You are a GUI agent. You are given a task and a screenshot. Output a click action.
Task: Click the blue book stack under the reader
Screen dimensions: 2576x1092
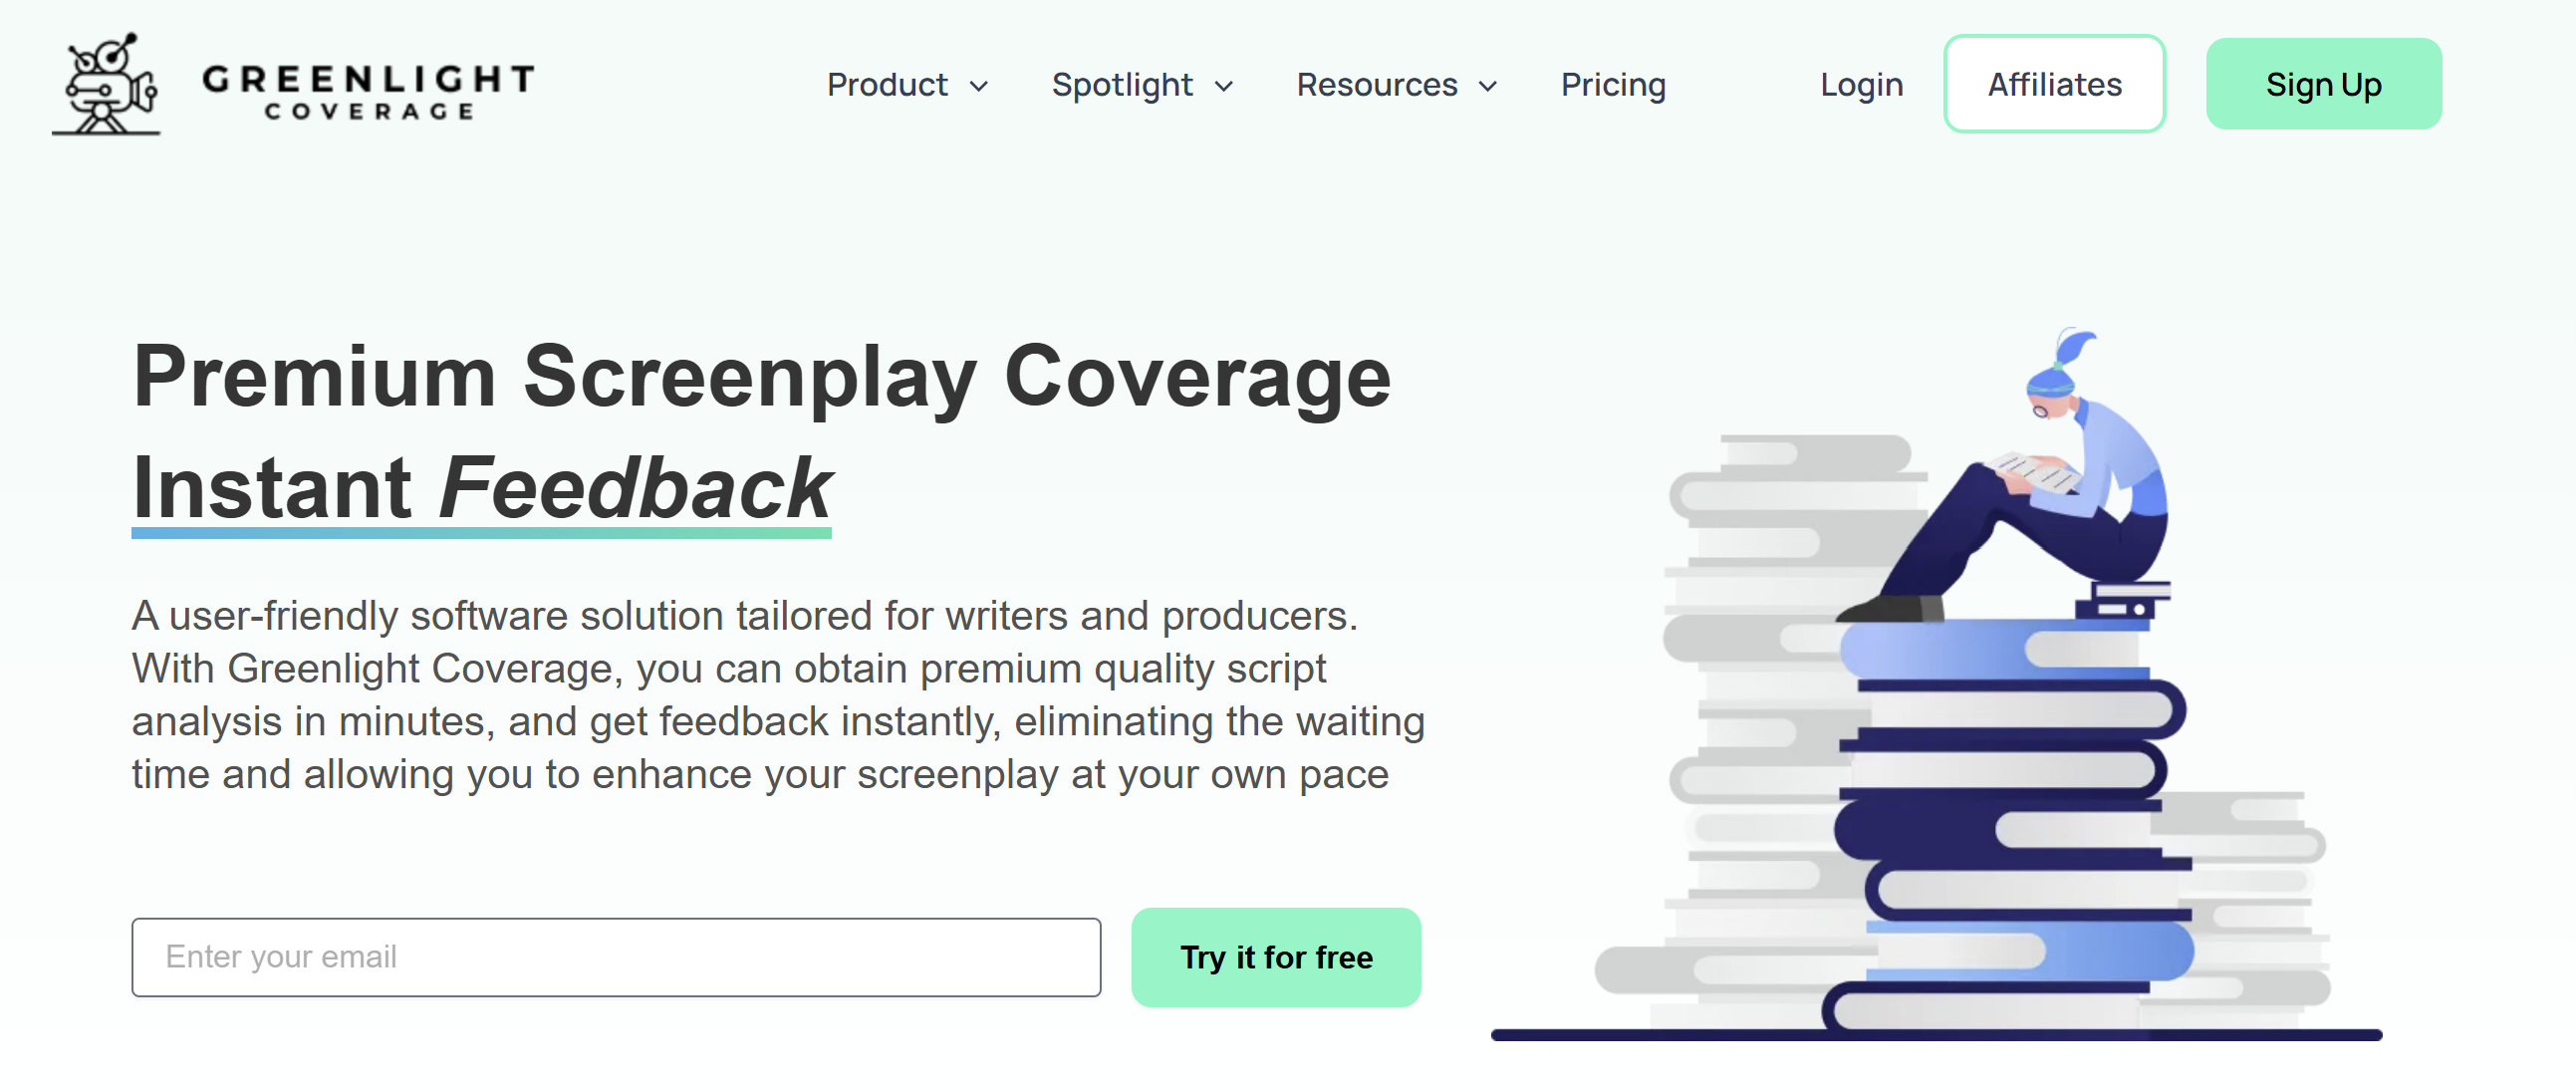pyautogui.click(x=2010, y=820)
